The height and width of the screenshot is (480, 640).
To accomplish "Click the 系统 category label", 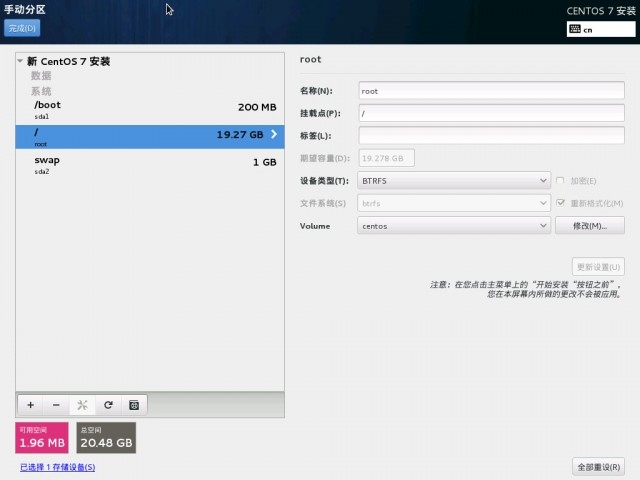I will (41, 91).
